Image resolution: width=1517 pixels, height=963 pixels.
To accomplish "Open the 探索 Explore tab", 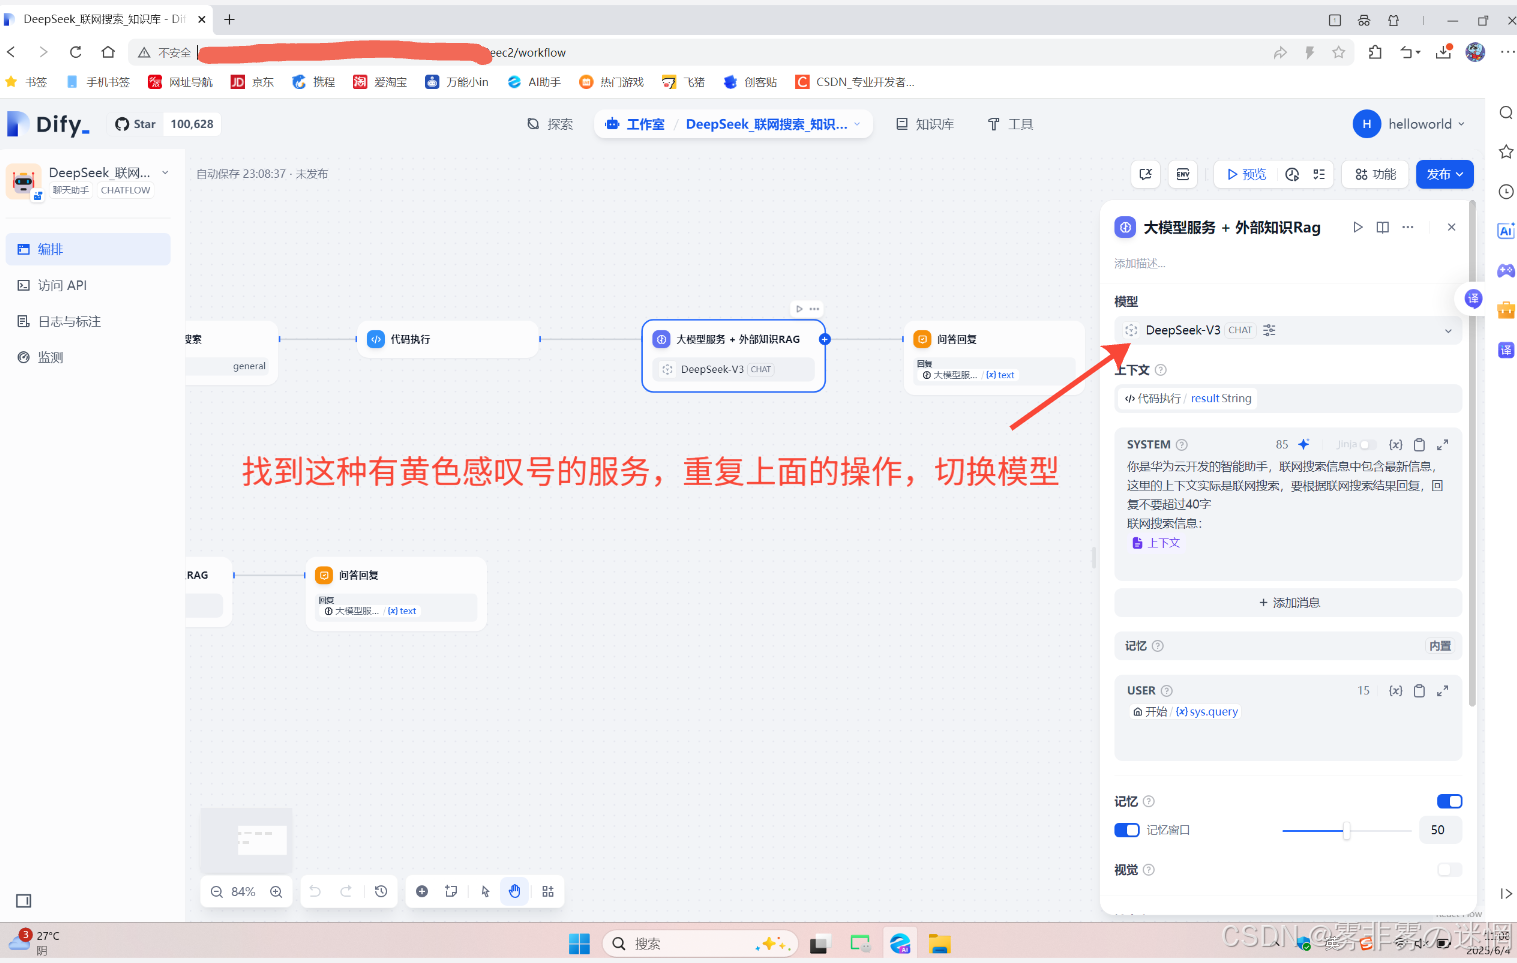I will tap(550, 124).
